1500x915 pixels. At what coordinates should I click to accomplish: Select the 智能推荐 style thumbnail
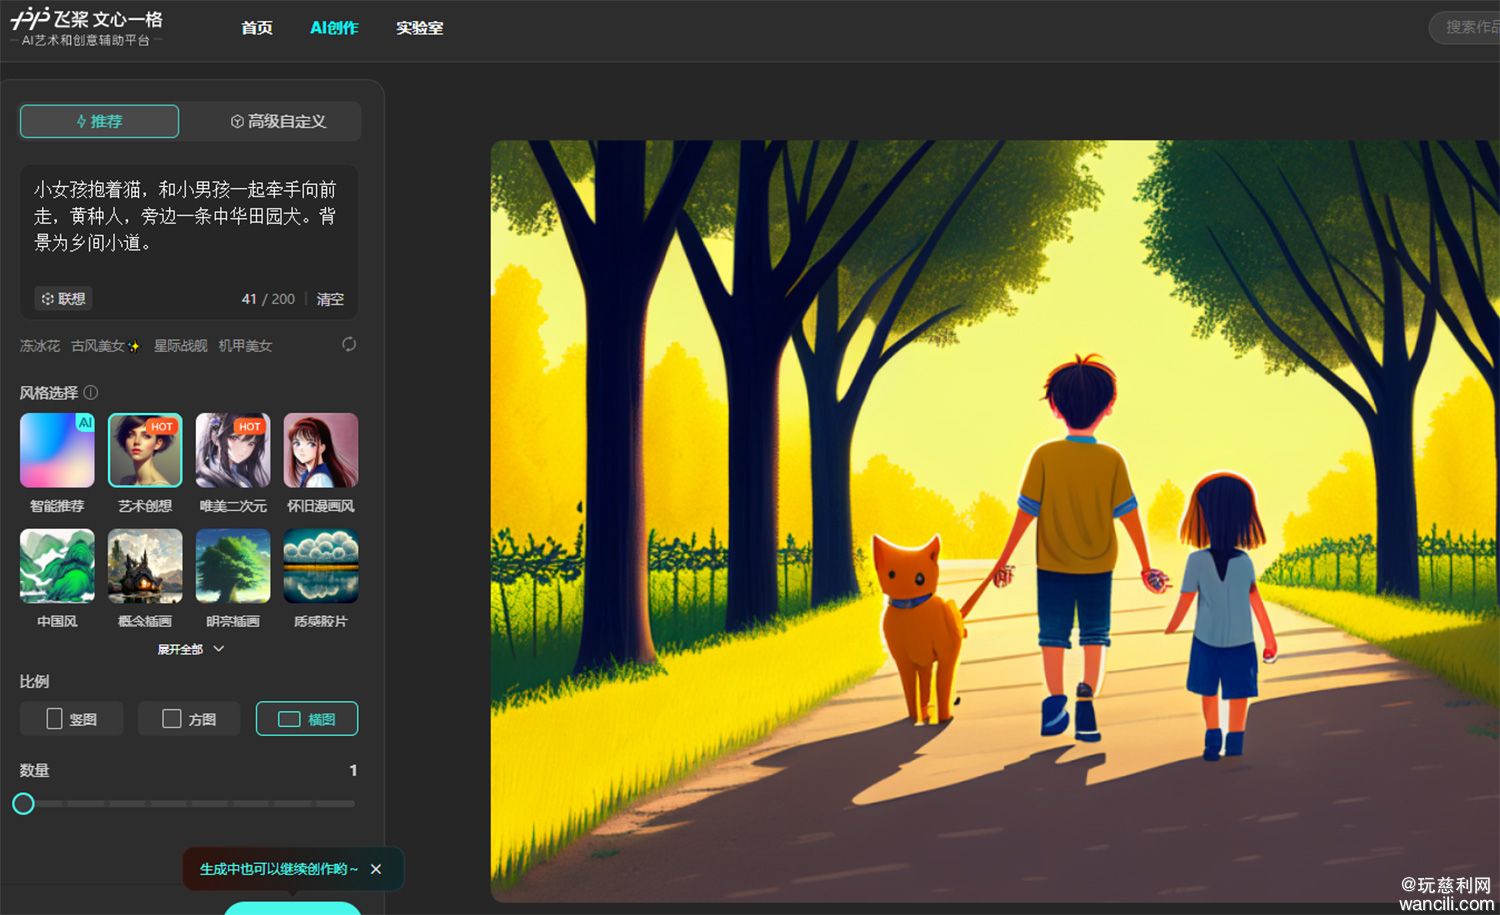57,450
